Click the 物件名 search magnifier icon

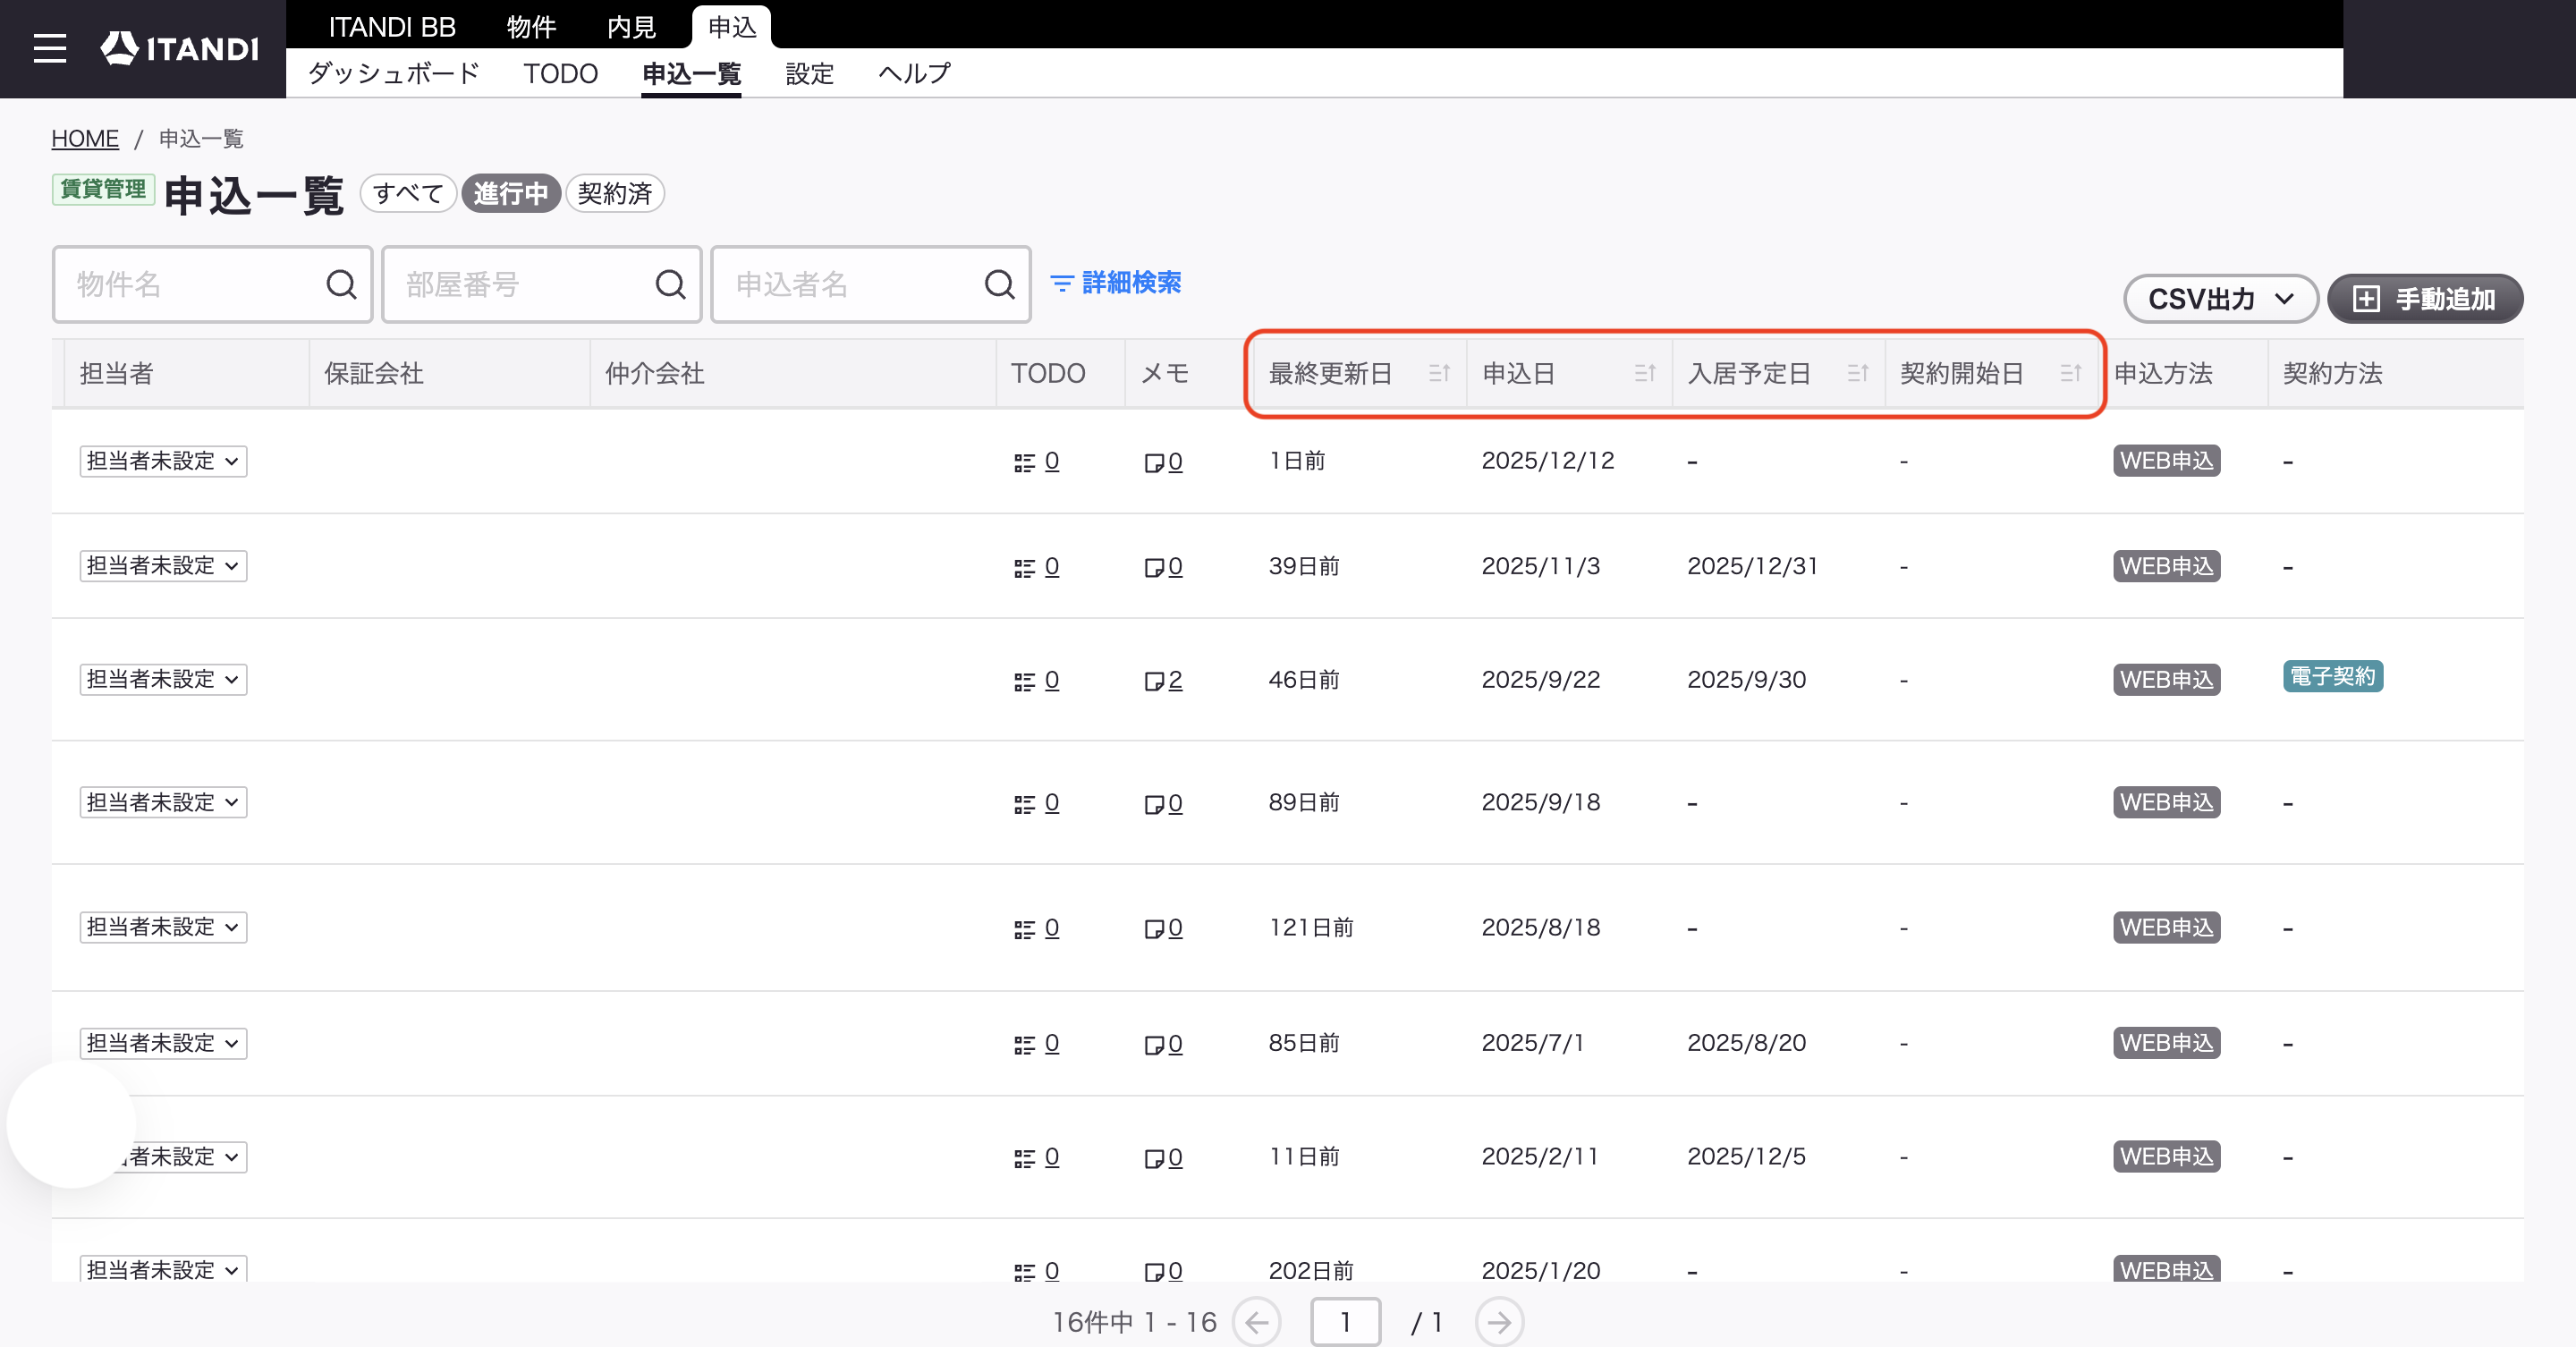[x=341, y=285]
